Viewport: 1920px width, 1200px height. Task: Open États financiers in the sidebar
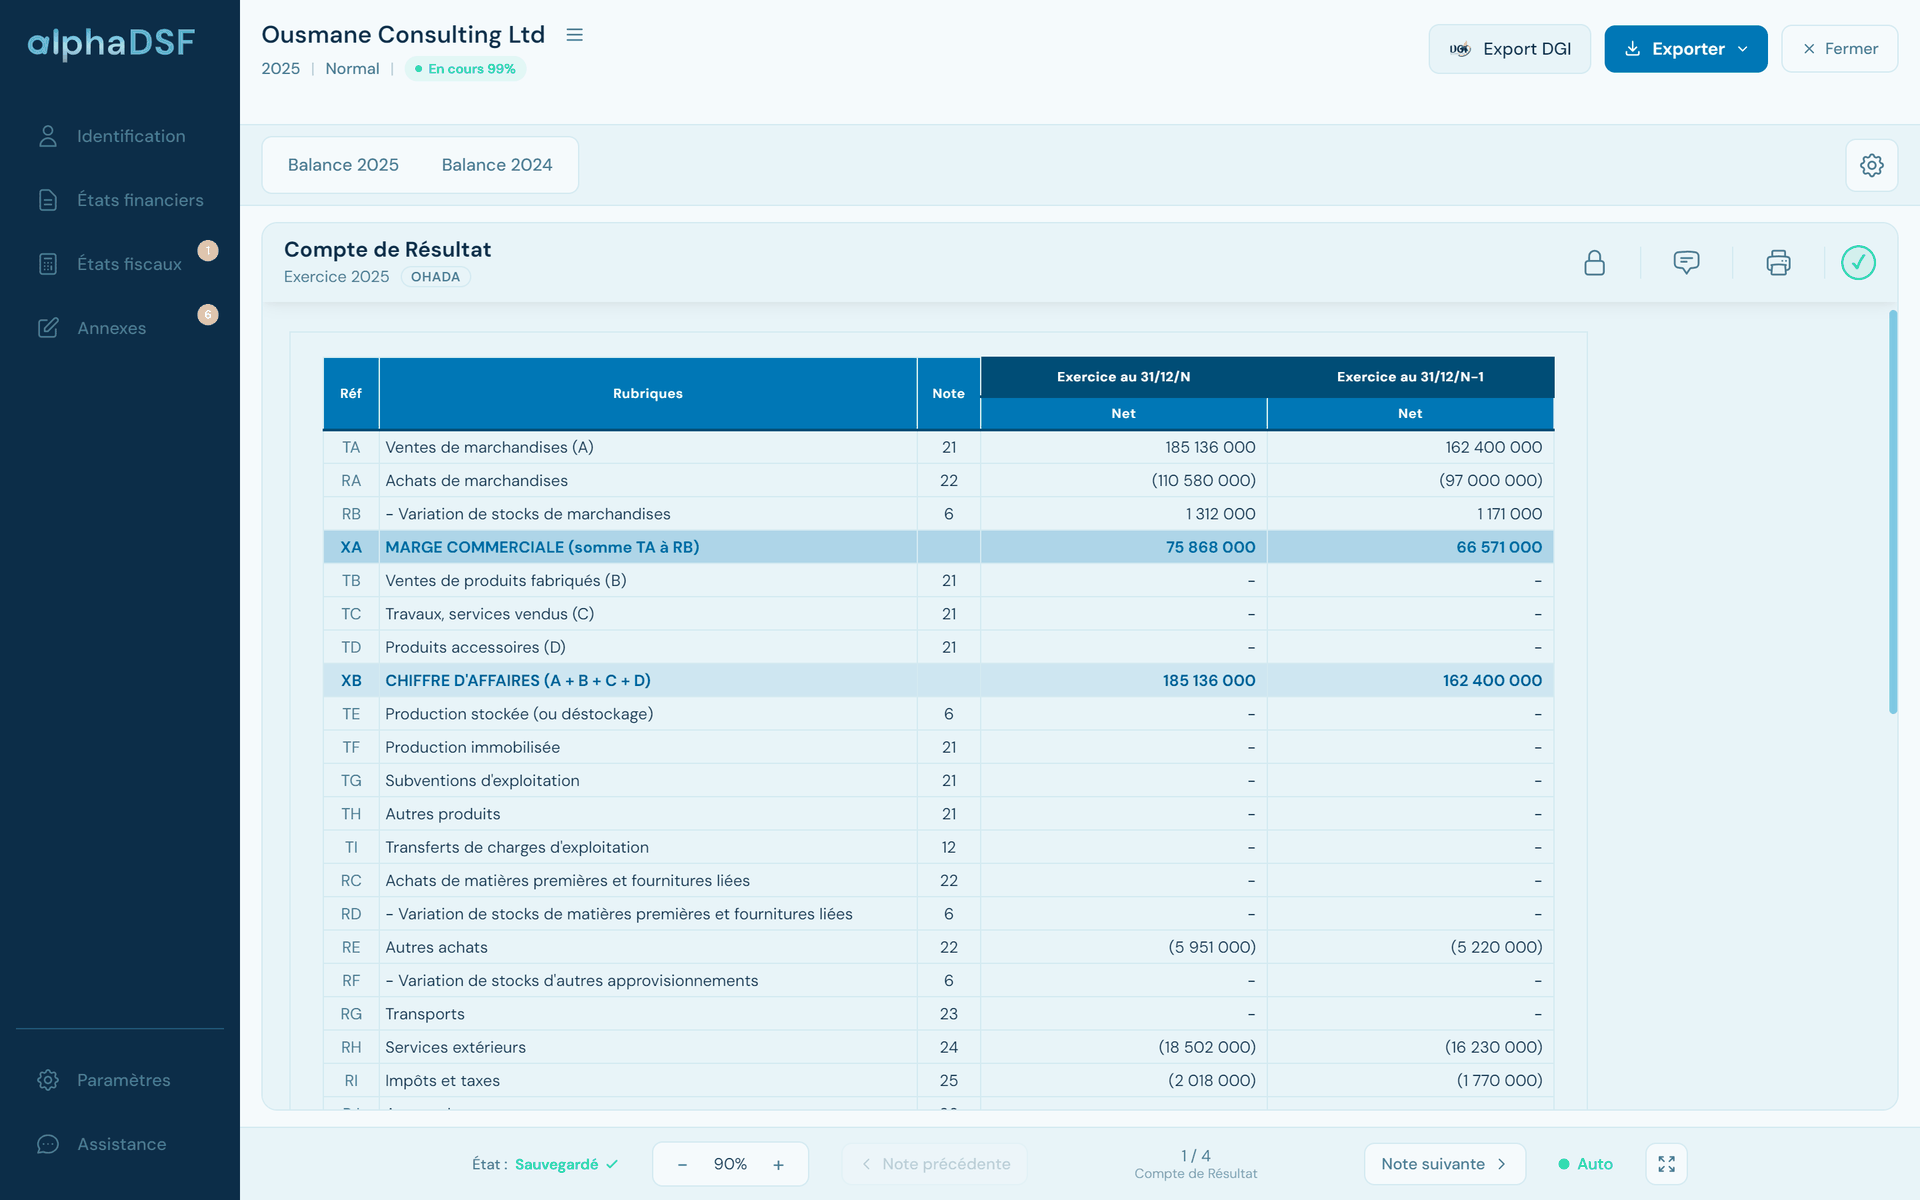pos(120,200)
